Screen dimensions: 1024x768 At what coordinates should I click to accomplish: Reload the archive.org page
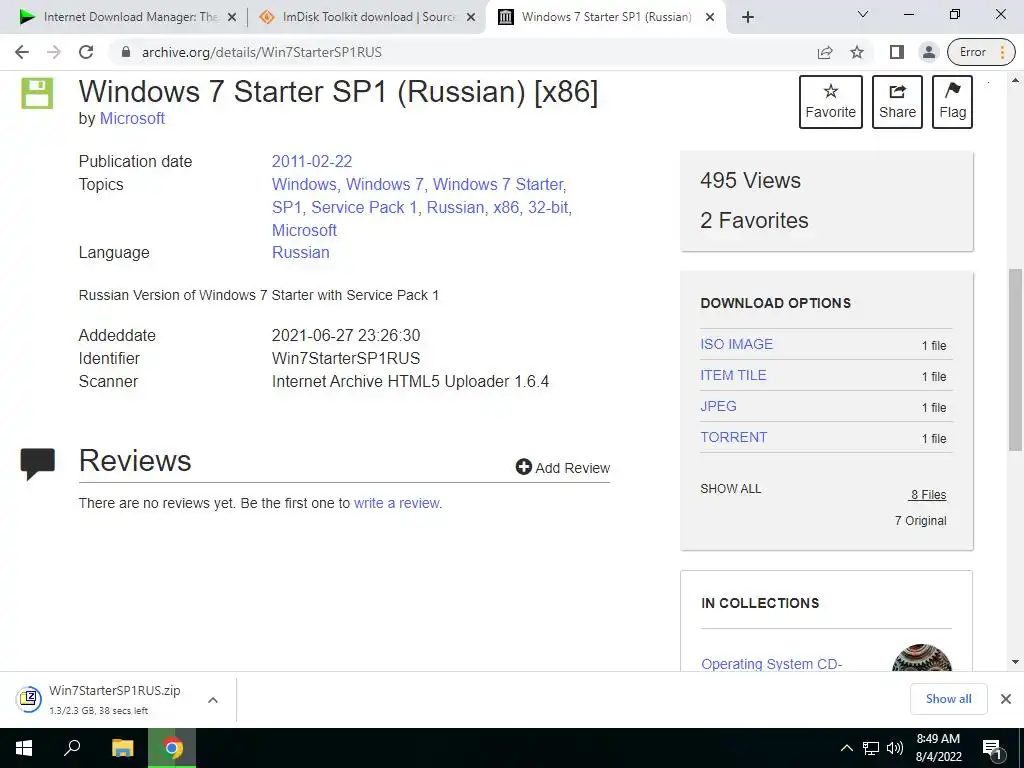coord(86,52)
